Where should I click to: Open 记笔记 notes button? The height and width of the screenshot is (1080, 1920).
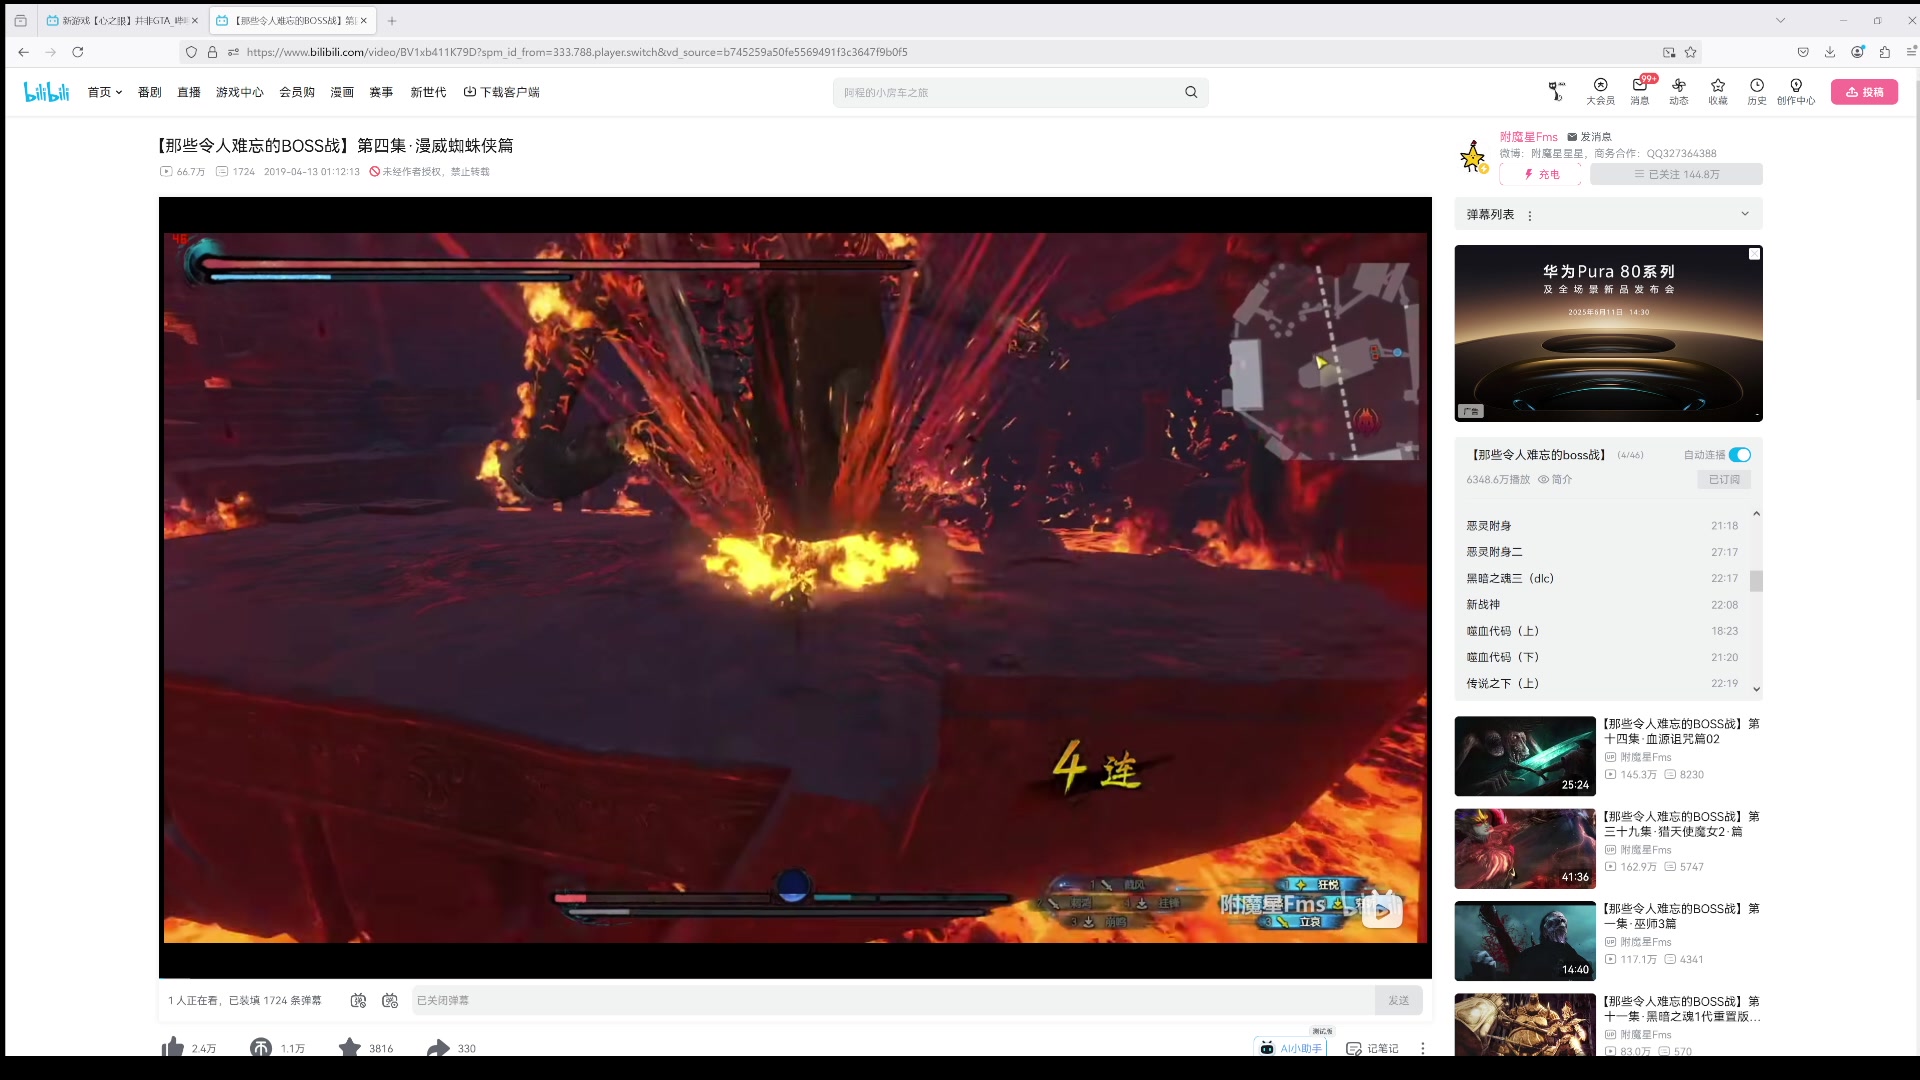click(x=1372, y=1048)
